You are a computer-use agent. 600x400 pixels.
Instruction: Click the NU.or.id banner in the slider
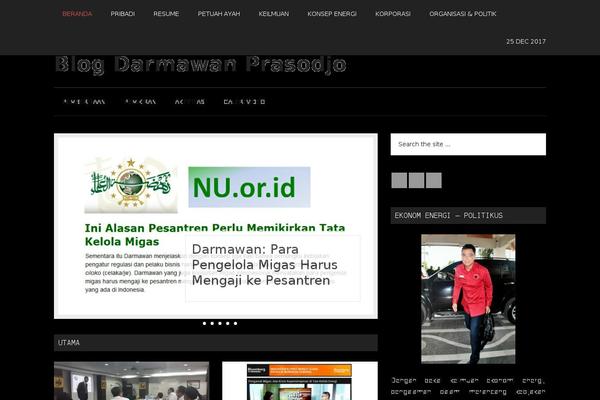click(x=249, y=187)
